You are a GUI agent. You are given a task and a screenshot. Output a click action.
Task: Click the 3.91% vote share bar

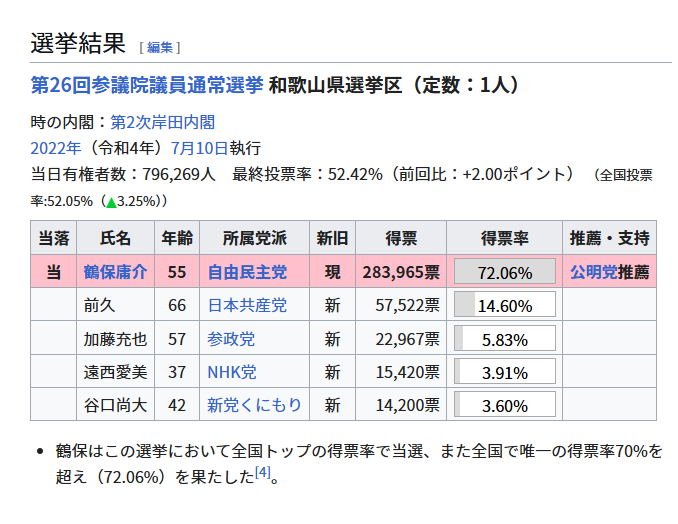[505, 372]
